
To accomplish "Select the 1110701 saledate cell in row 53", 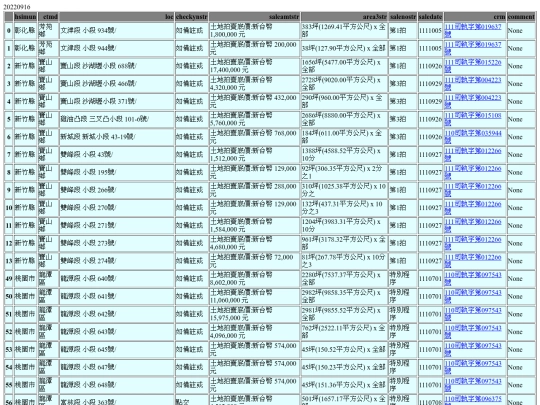I will [x=430, y=350].
